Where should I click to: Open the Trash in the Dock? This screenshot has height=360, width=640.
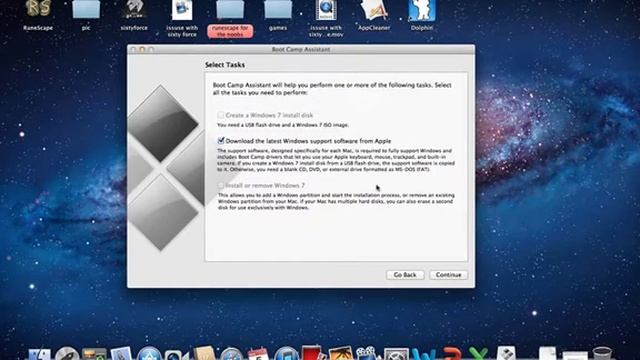tap(602, 354)
